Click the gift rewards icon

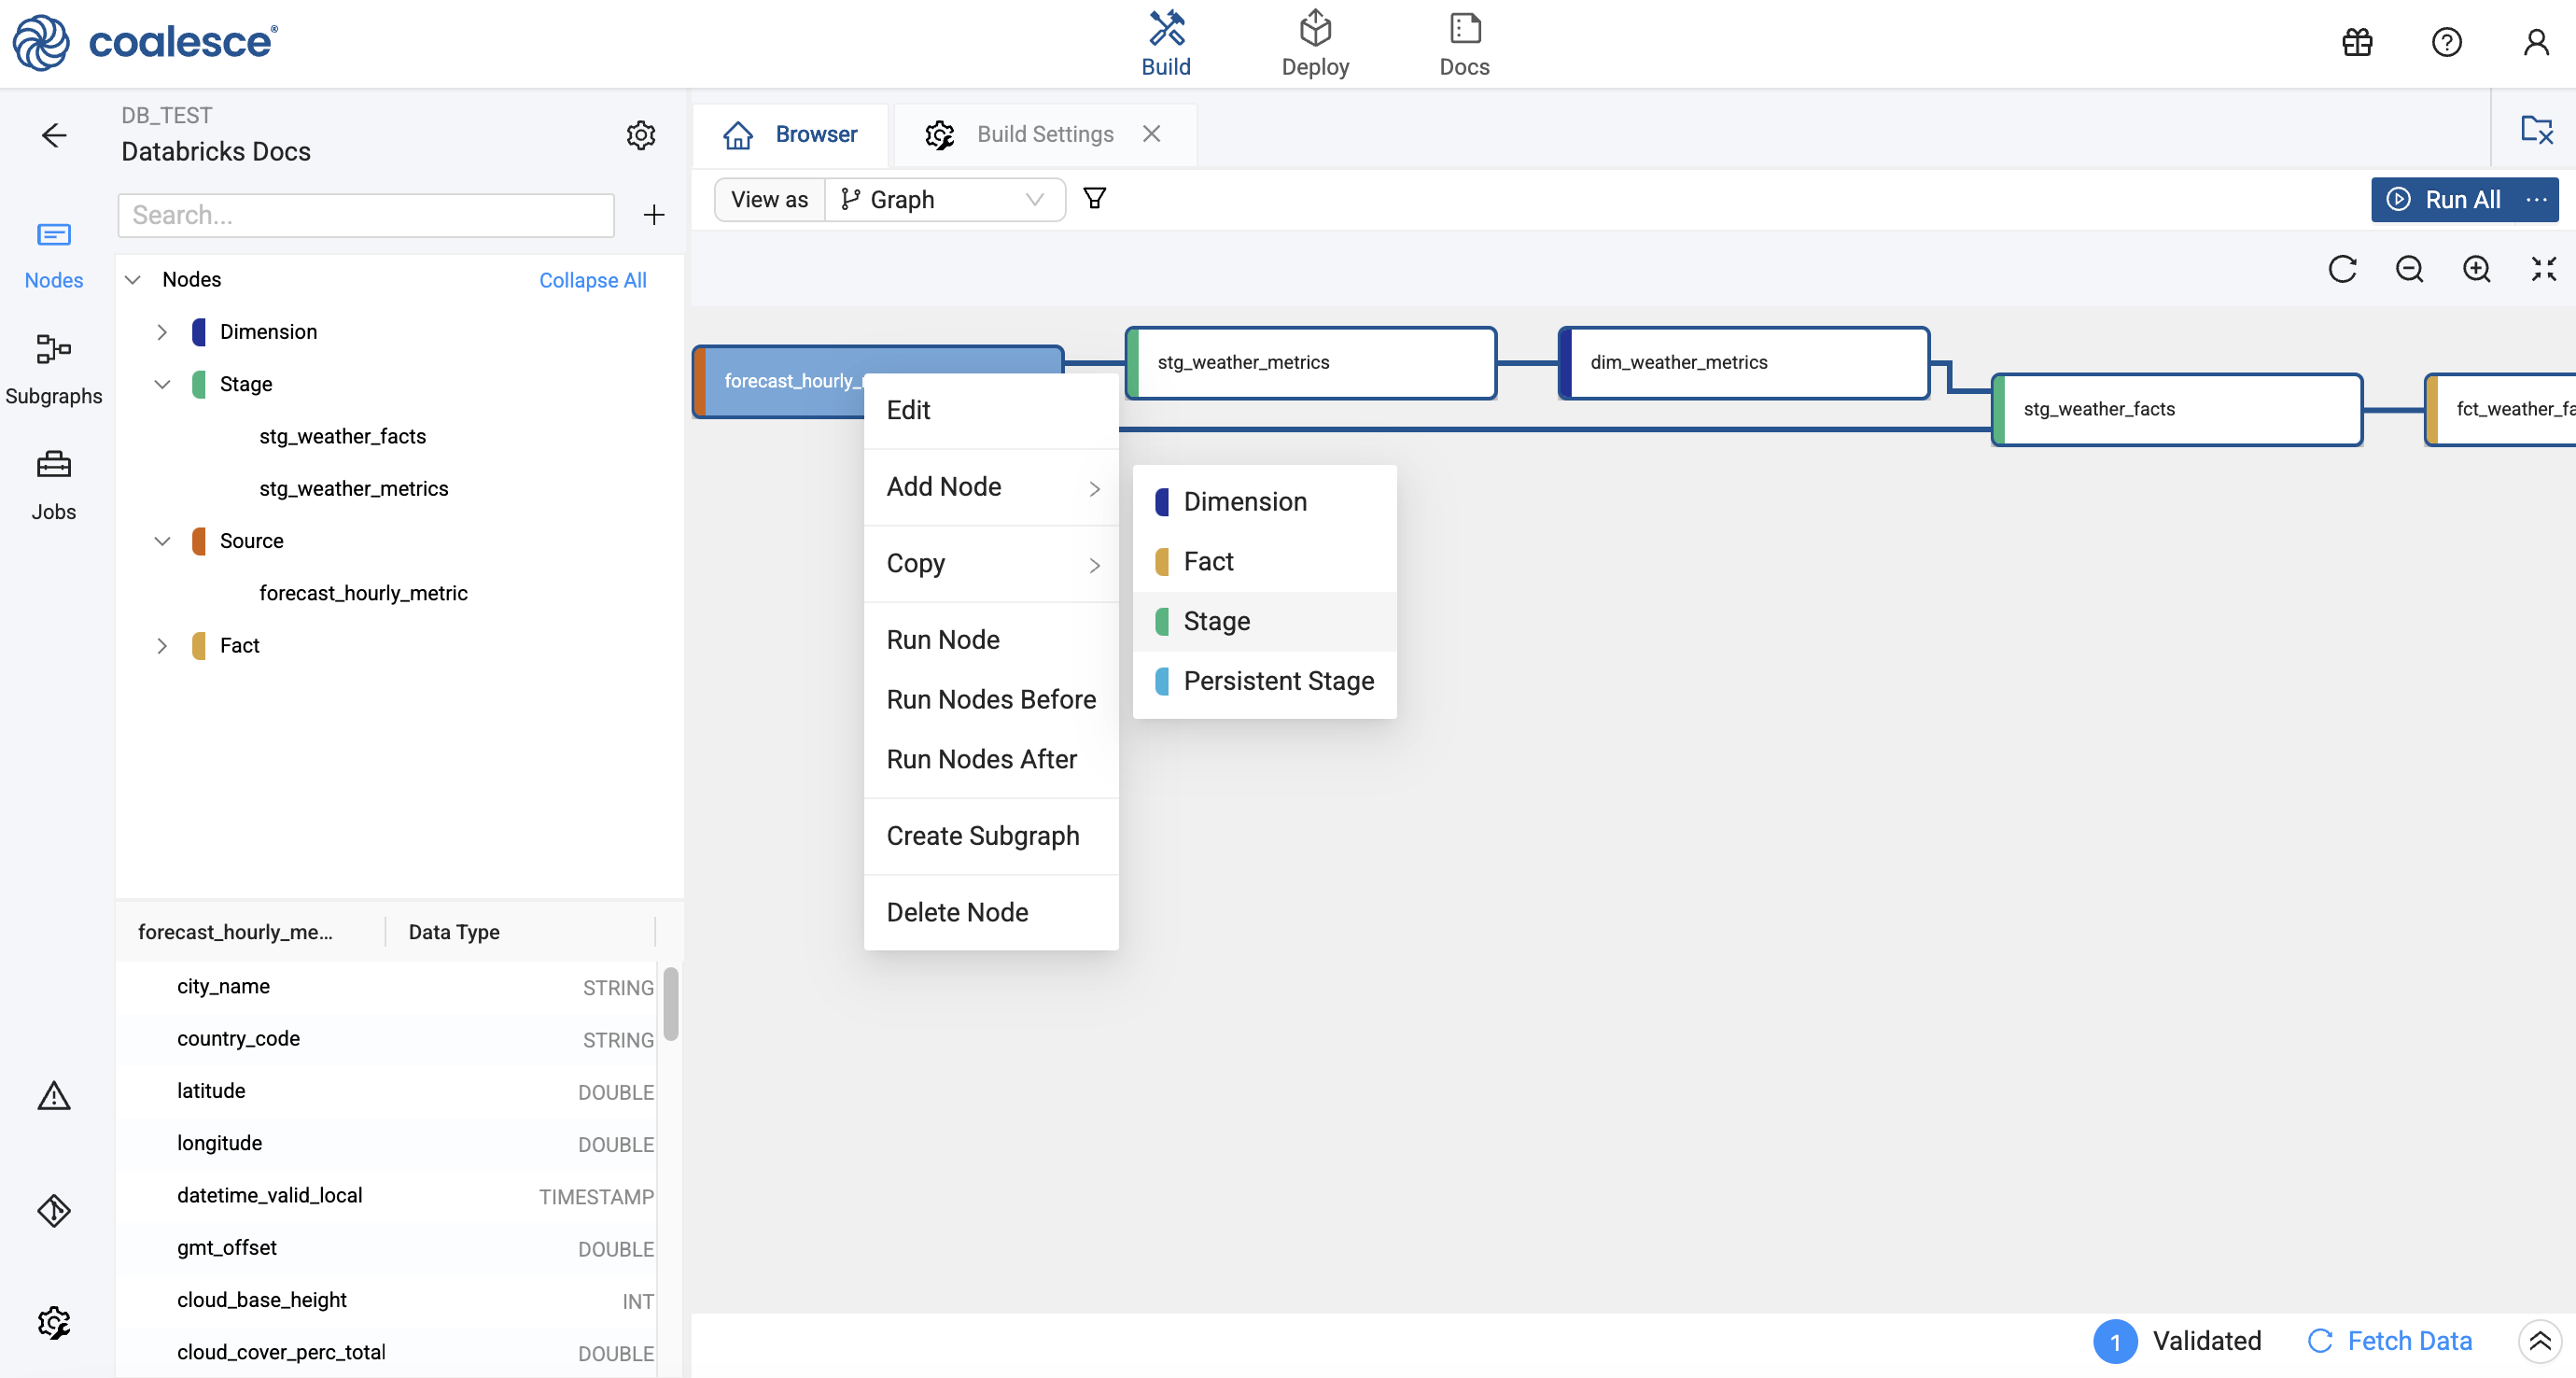pos(2357,42)
